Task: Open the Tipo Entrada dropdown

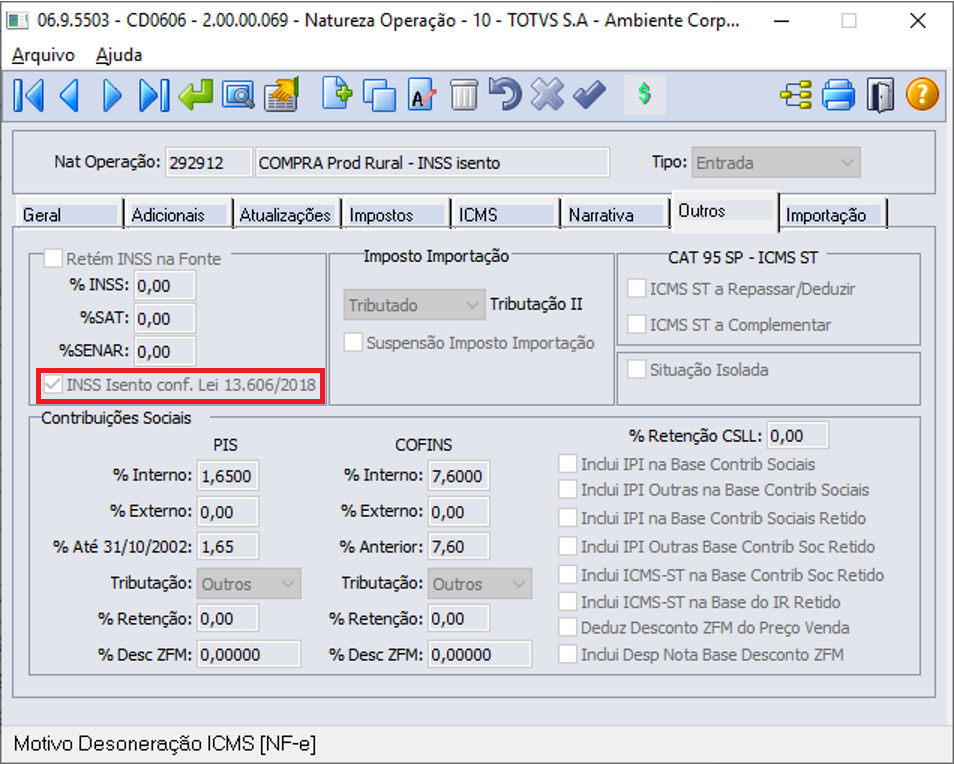Action: pyautogui.click(x=776, y=162)
